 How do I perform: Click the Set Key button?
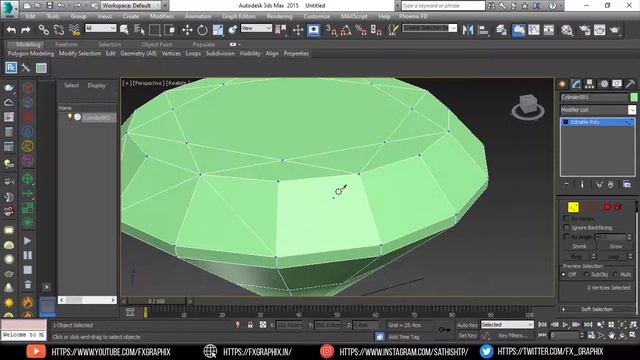point(467,336)
